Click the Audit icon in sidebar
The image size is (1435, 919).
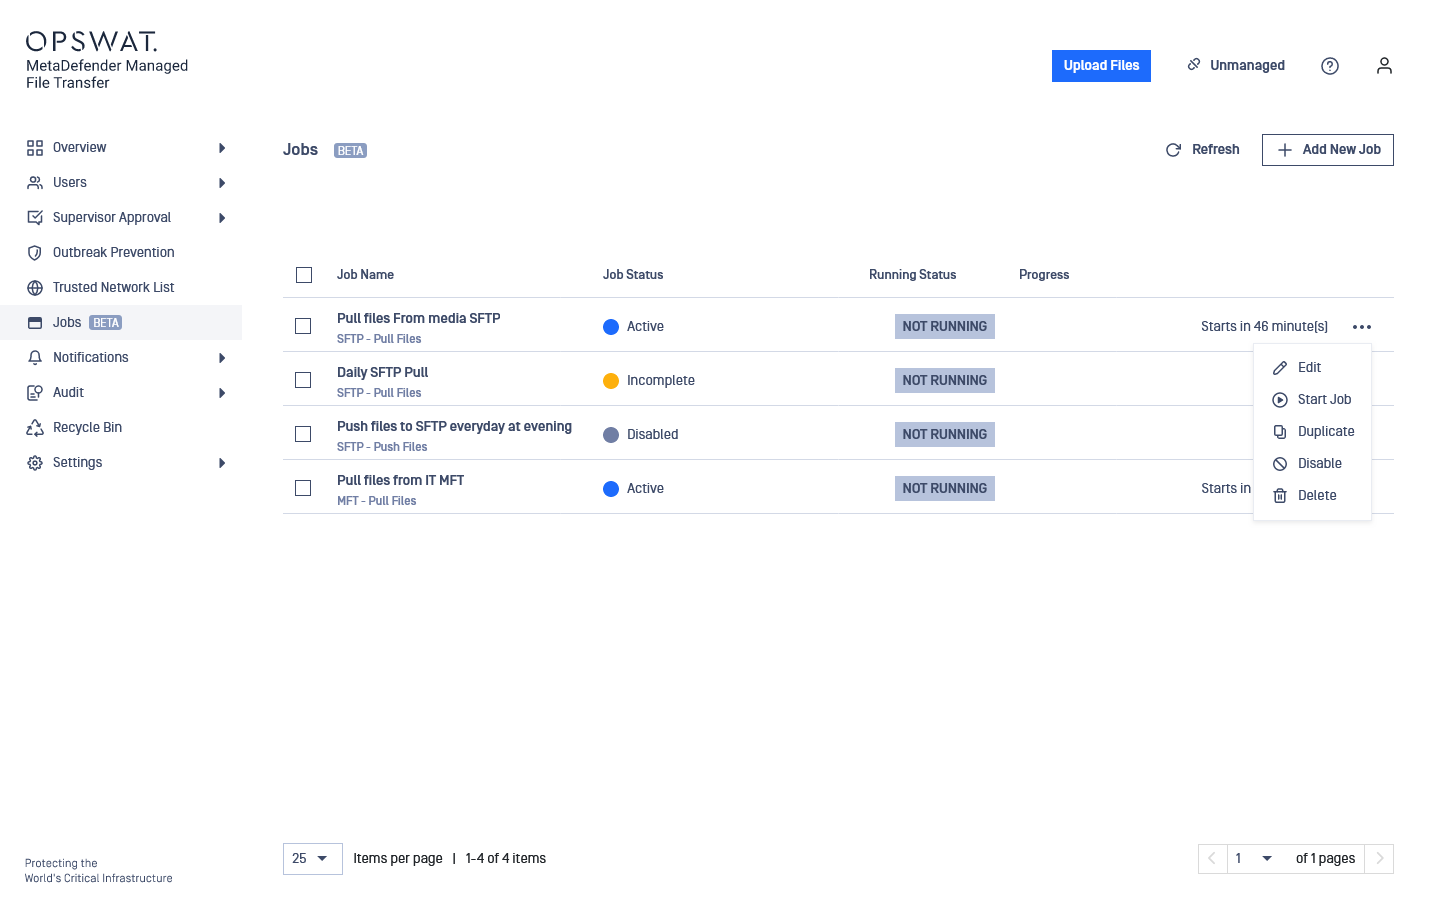35,393
